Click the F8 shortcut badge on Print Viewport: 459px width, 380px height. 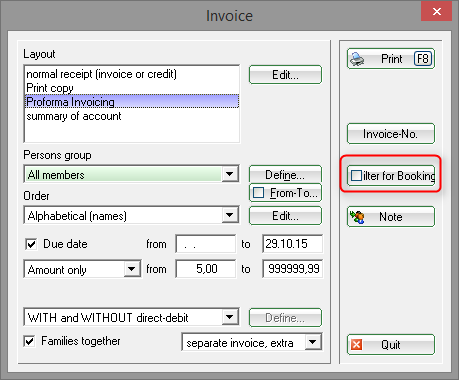pos(423,59)
